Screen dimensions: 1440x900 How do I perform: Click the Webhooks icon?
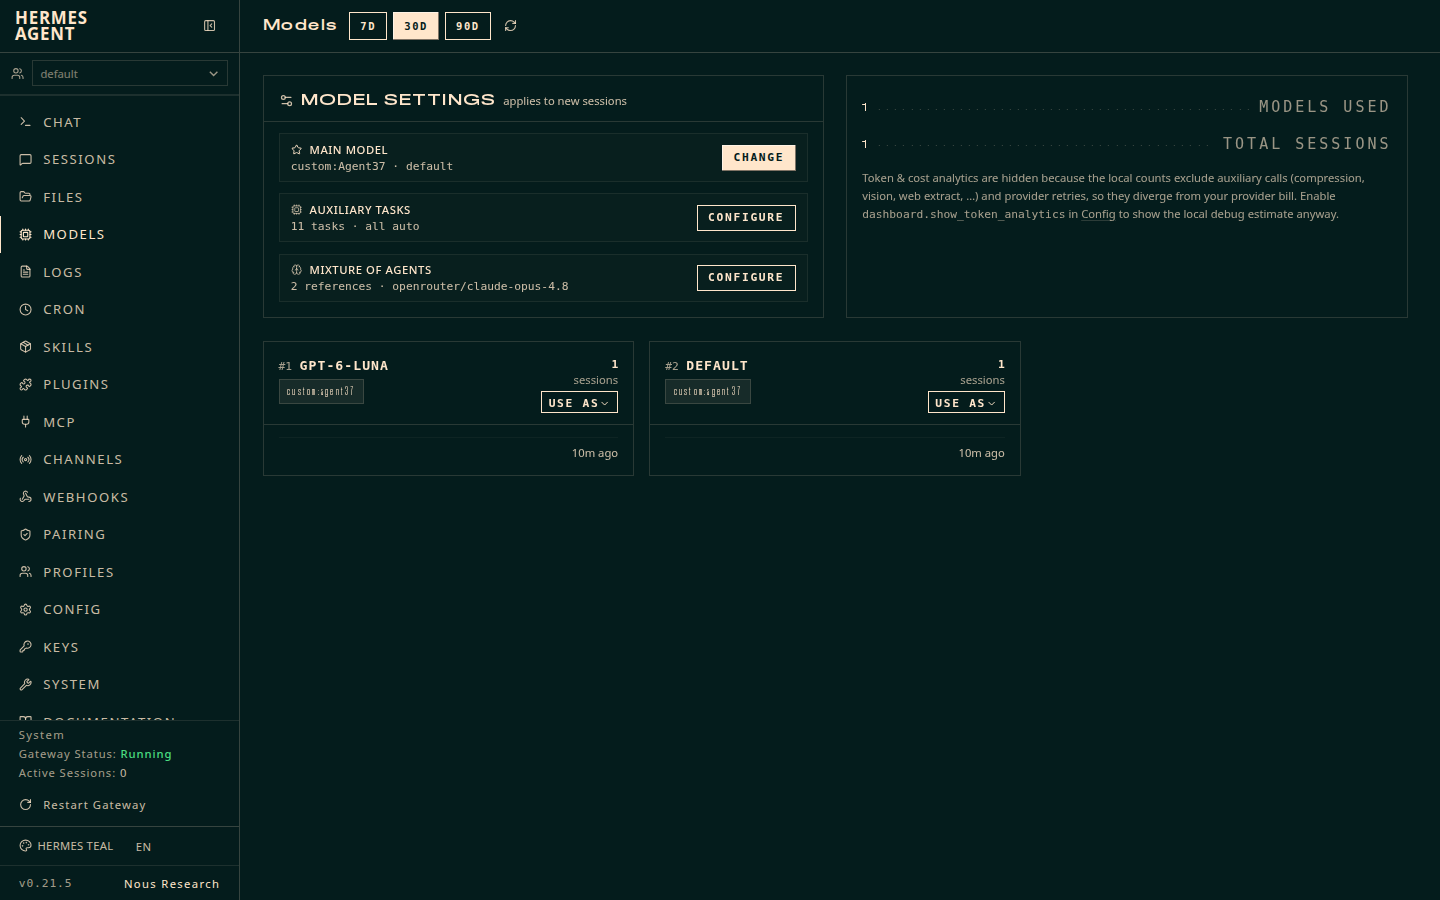[x=26, y=497]
